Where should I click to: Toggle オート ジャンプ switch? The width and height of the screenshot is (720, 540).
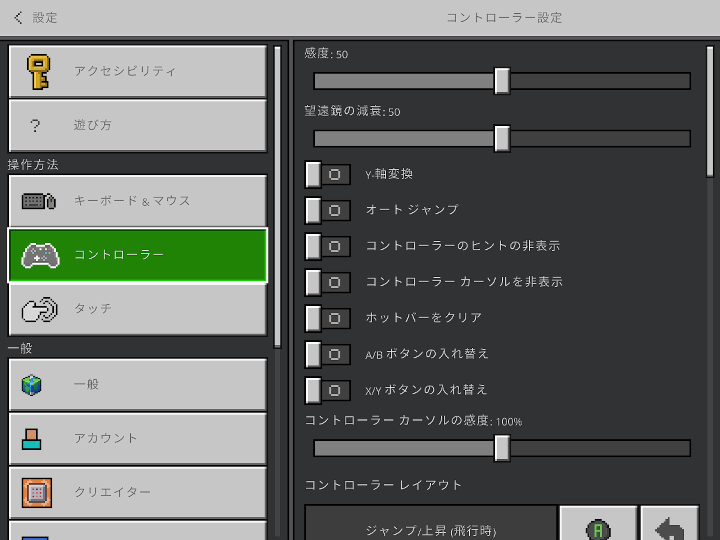(x=327, y=210)
